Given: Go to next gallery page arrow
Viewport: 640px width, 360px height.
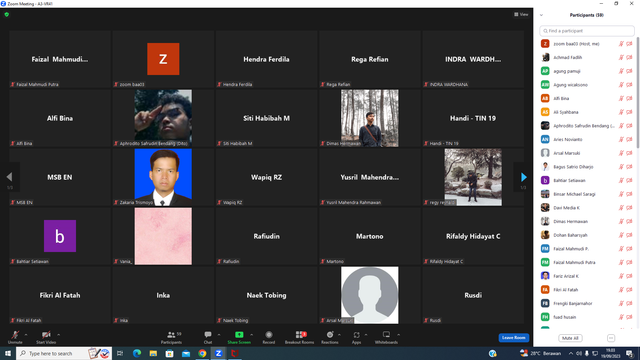Looking at the screenshot, I should [x=524, y=177].
